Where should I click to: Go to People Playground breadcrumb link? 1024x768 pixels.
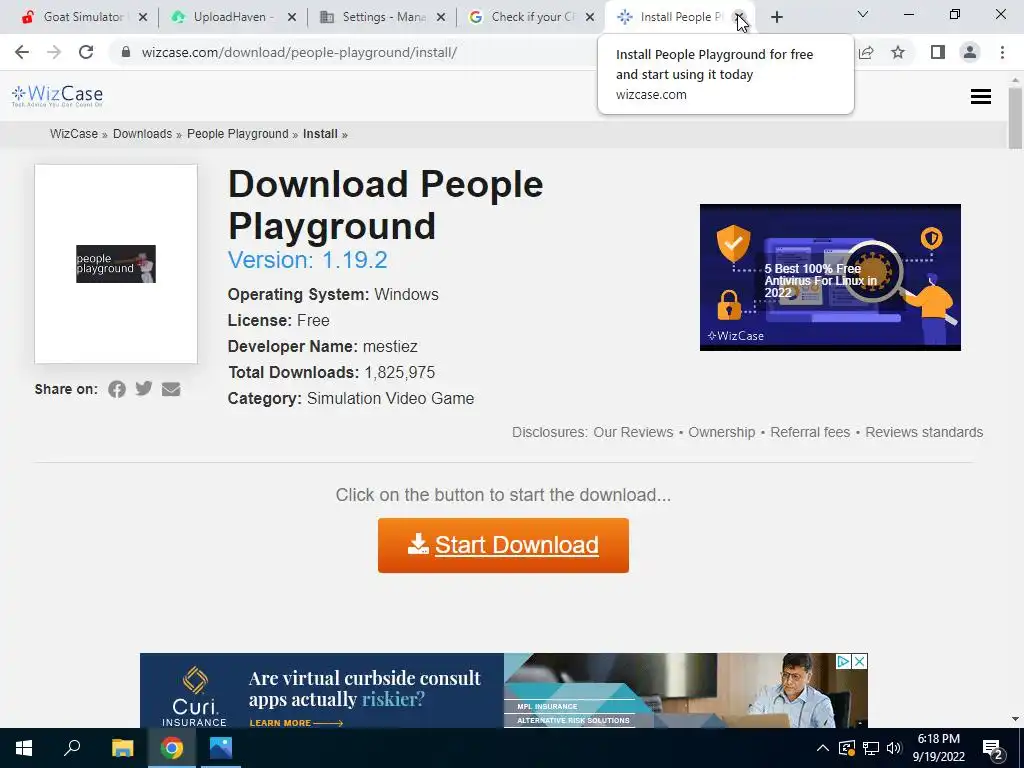click(238, 134)
